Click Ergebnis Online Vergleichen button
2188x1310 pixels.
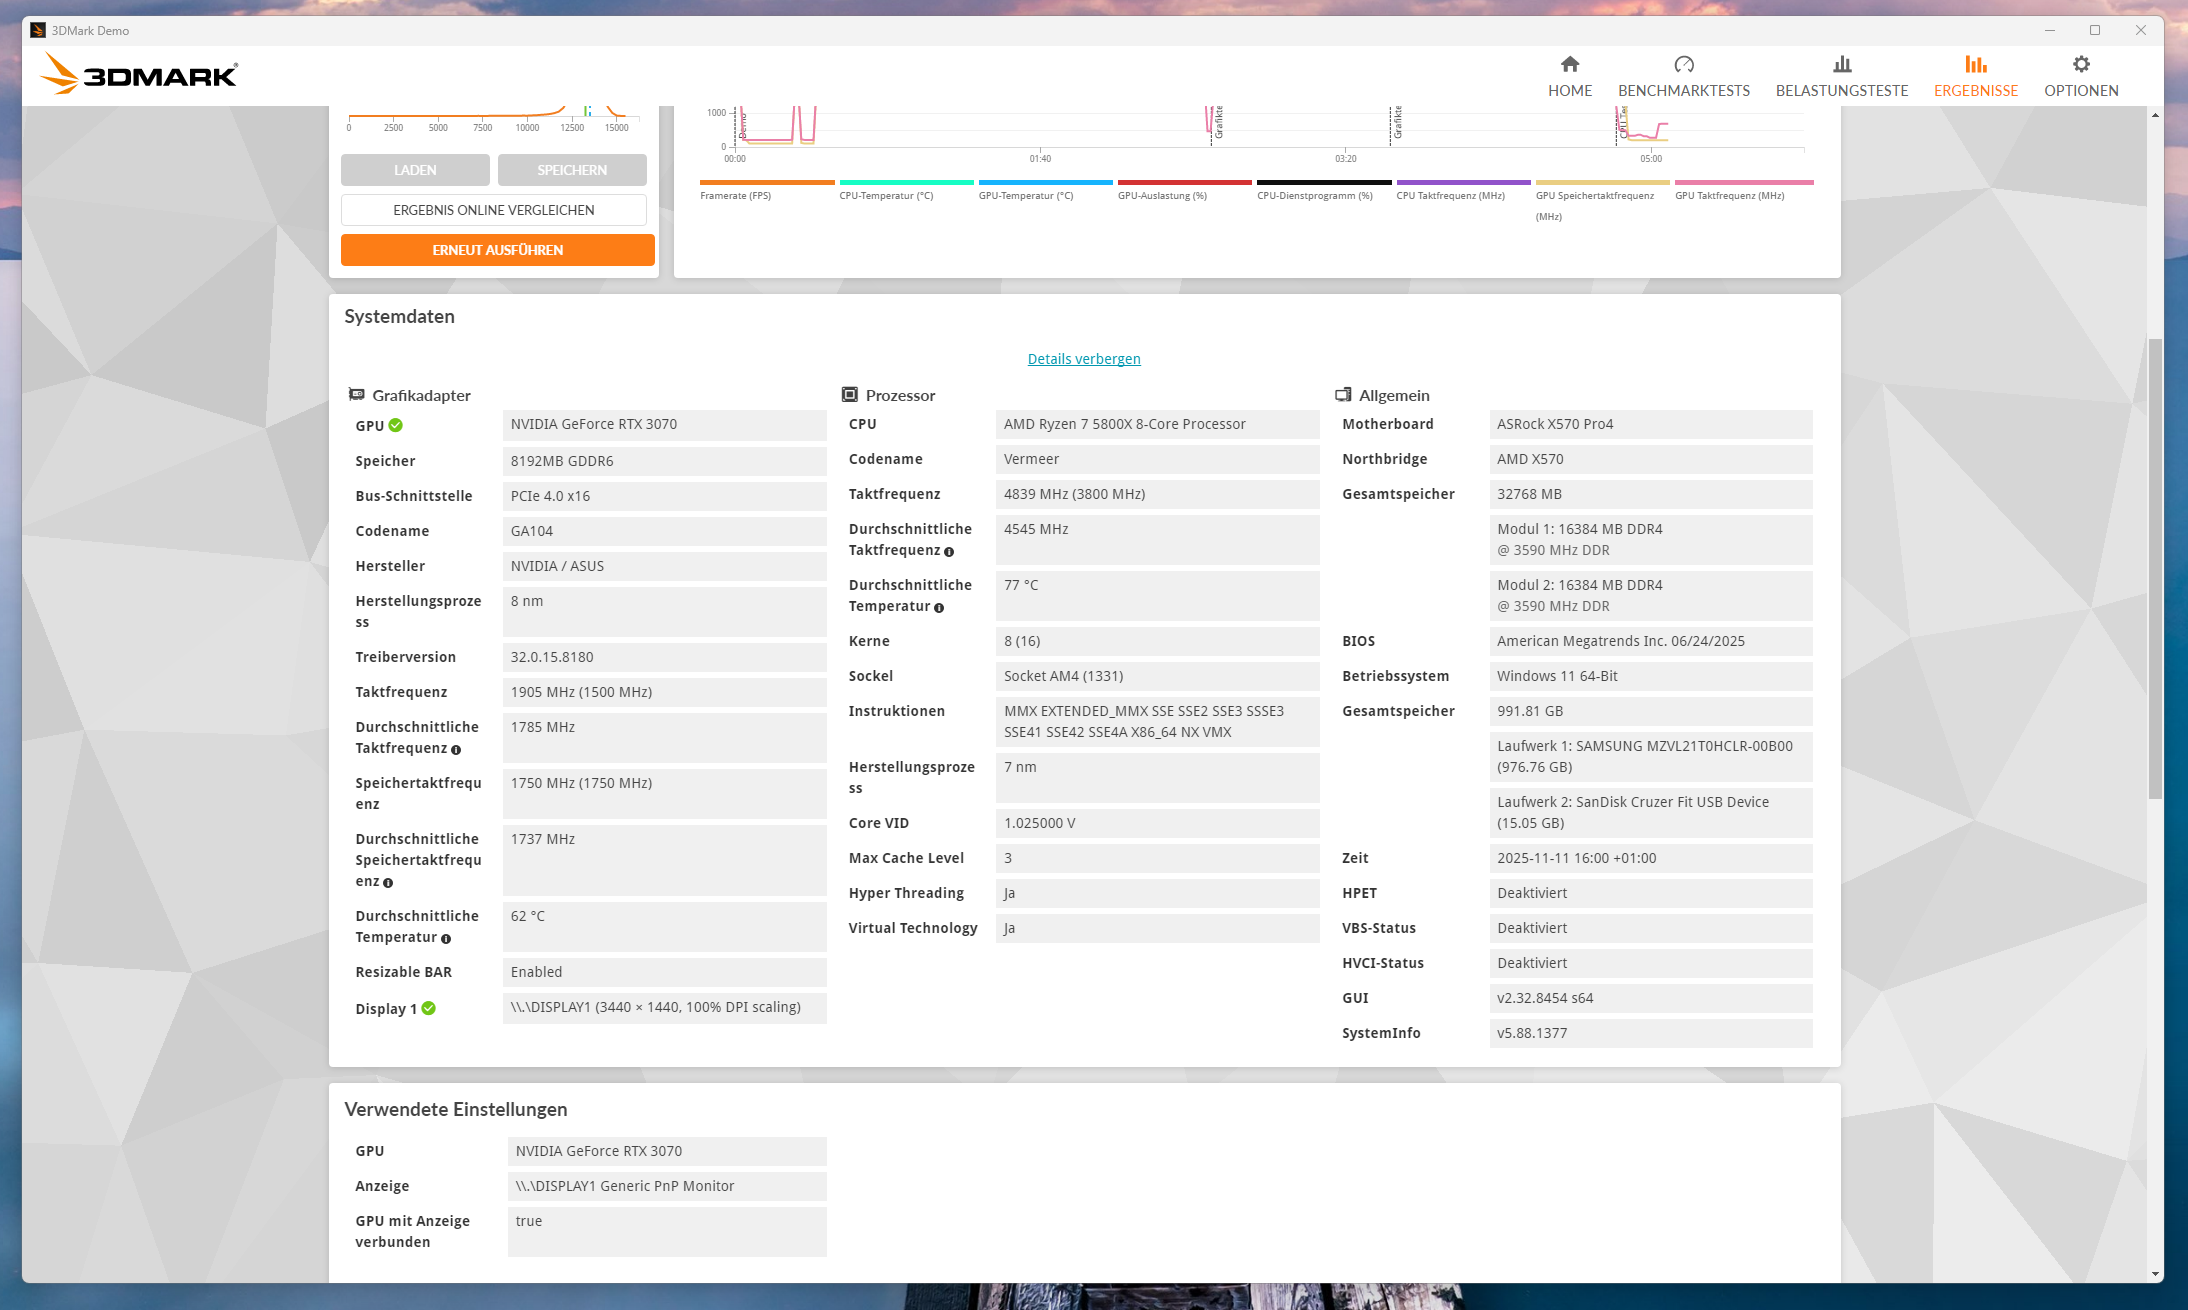(493, 210)
